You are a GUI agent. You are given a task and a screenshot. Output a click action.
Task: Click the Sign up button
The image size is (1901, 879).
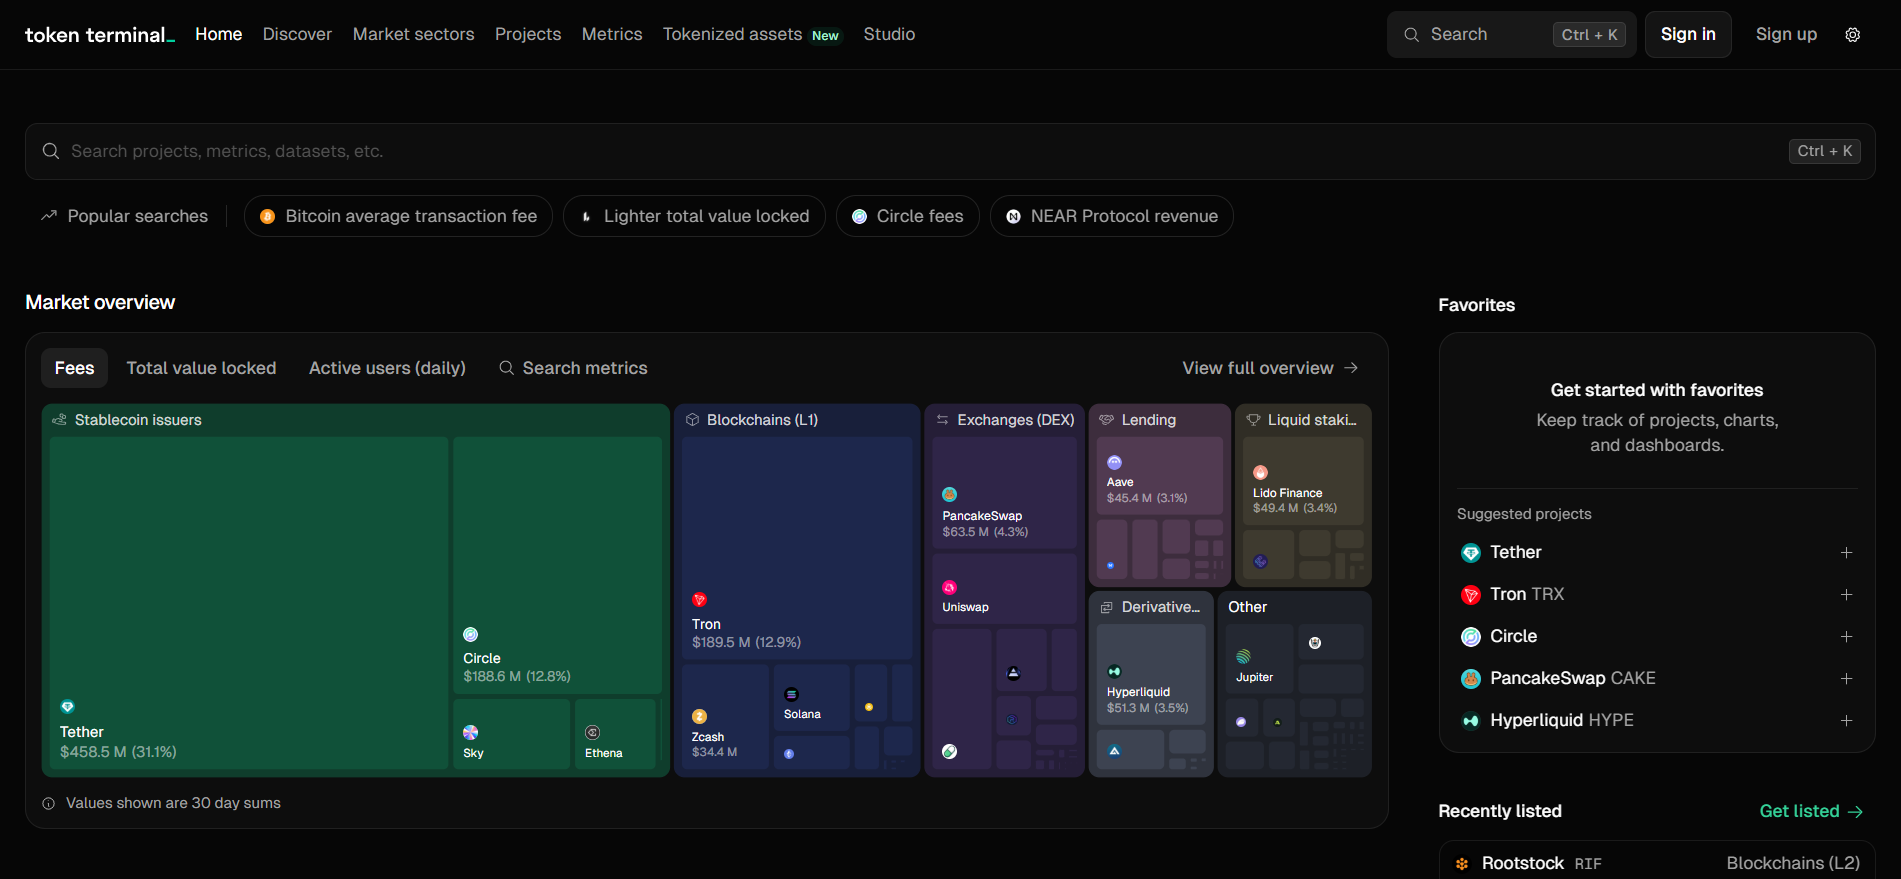pos(1786,34)
